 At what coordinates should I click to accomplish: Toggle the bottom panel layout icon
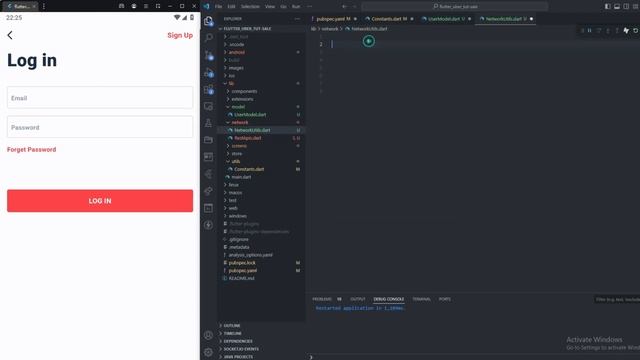pyautogui.click(x=617, y=6)
